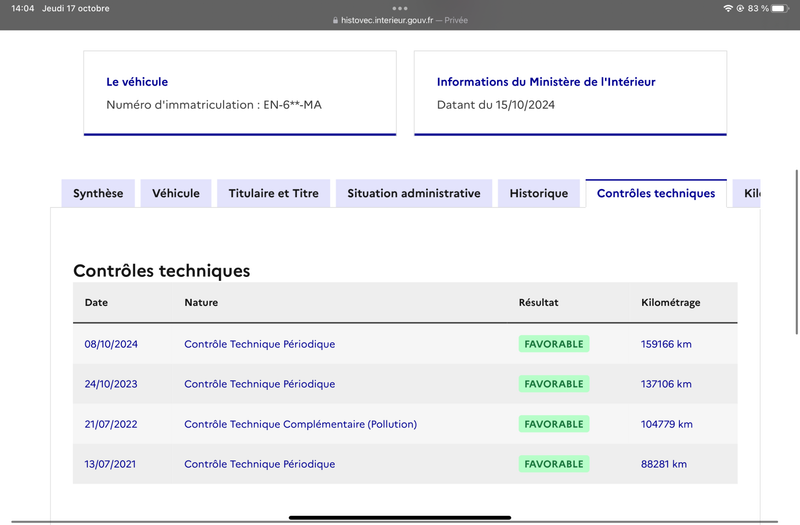
Task: Open the three-dot multitasking menu
Action: click(x=400, y=8)
